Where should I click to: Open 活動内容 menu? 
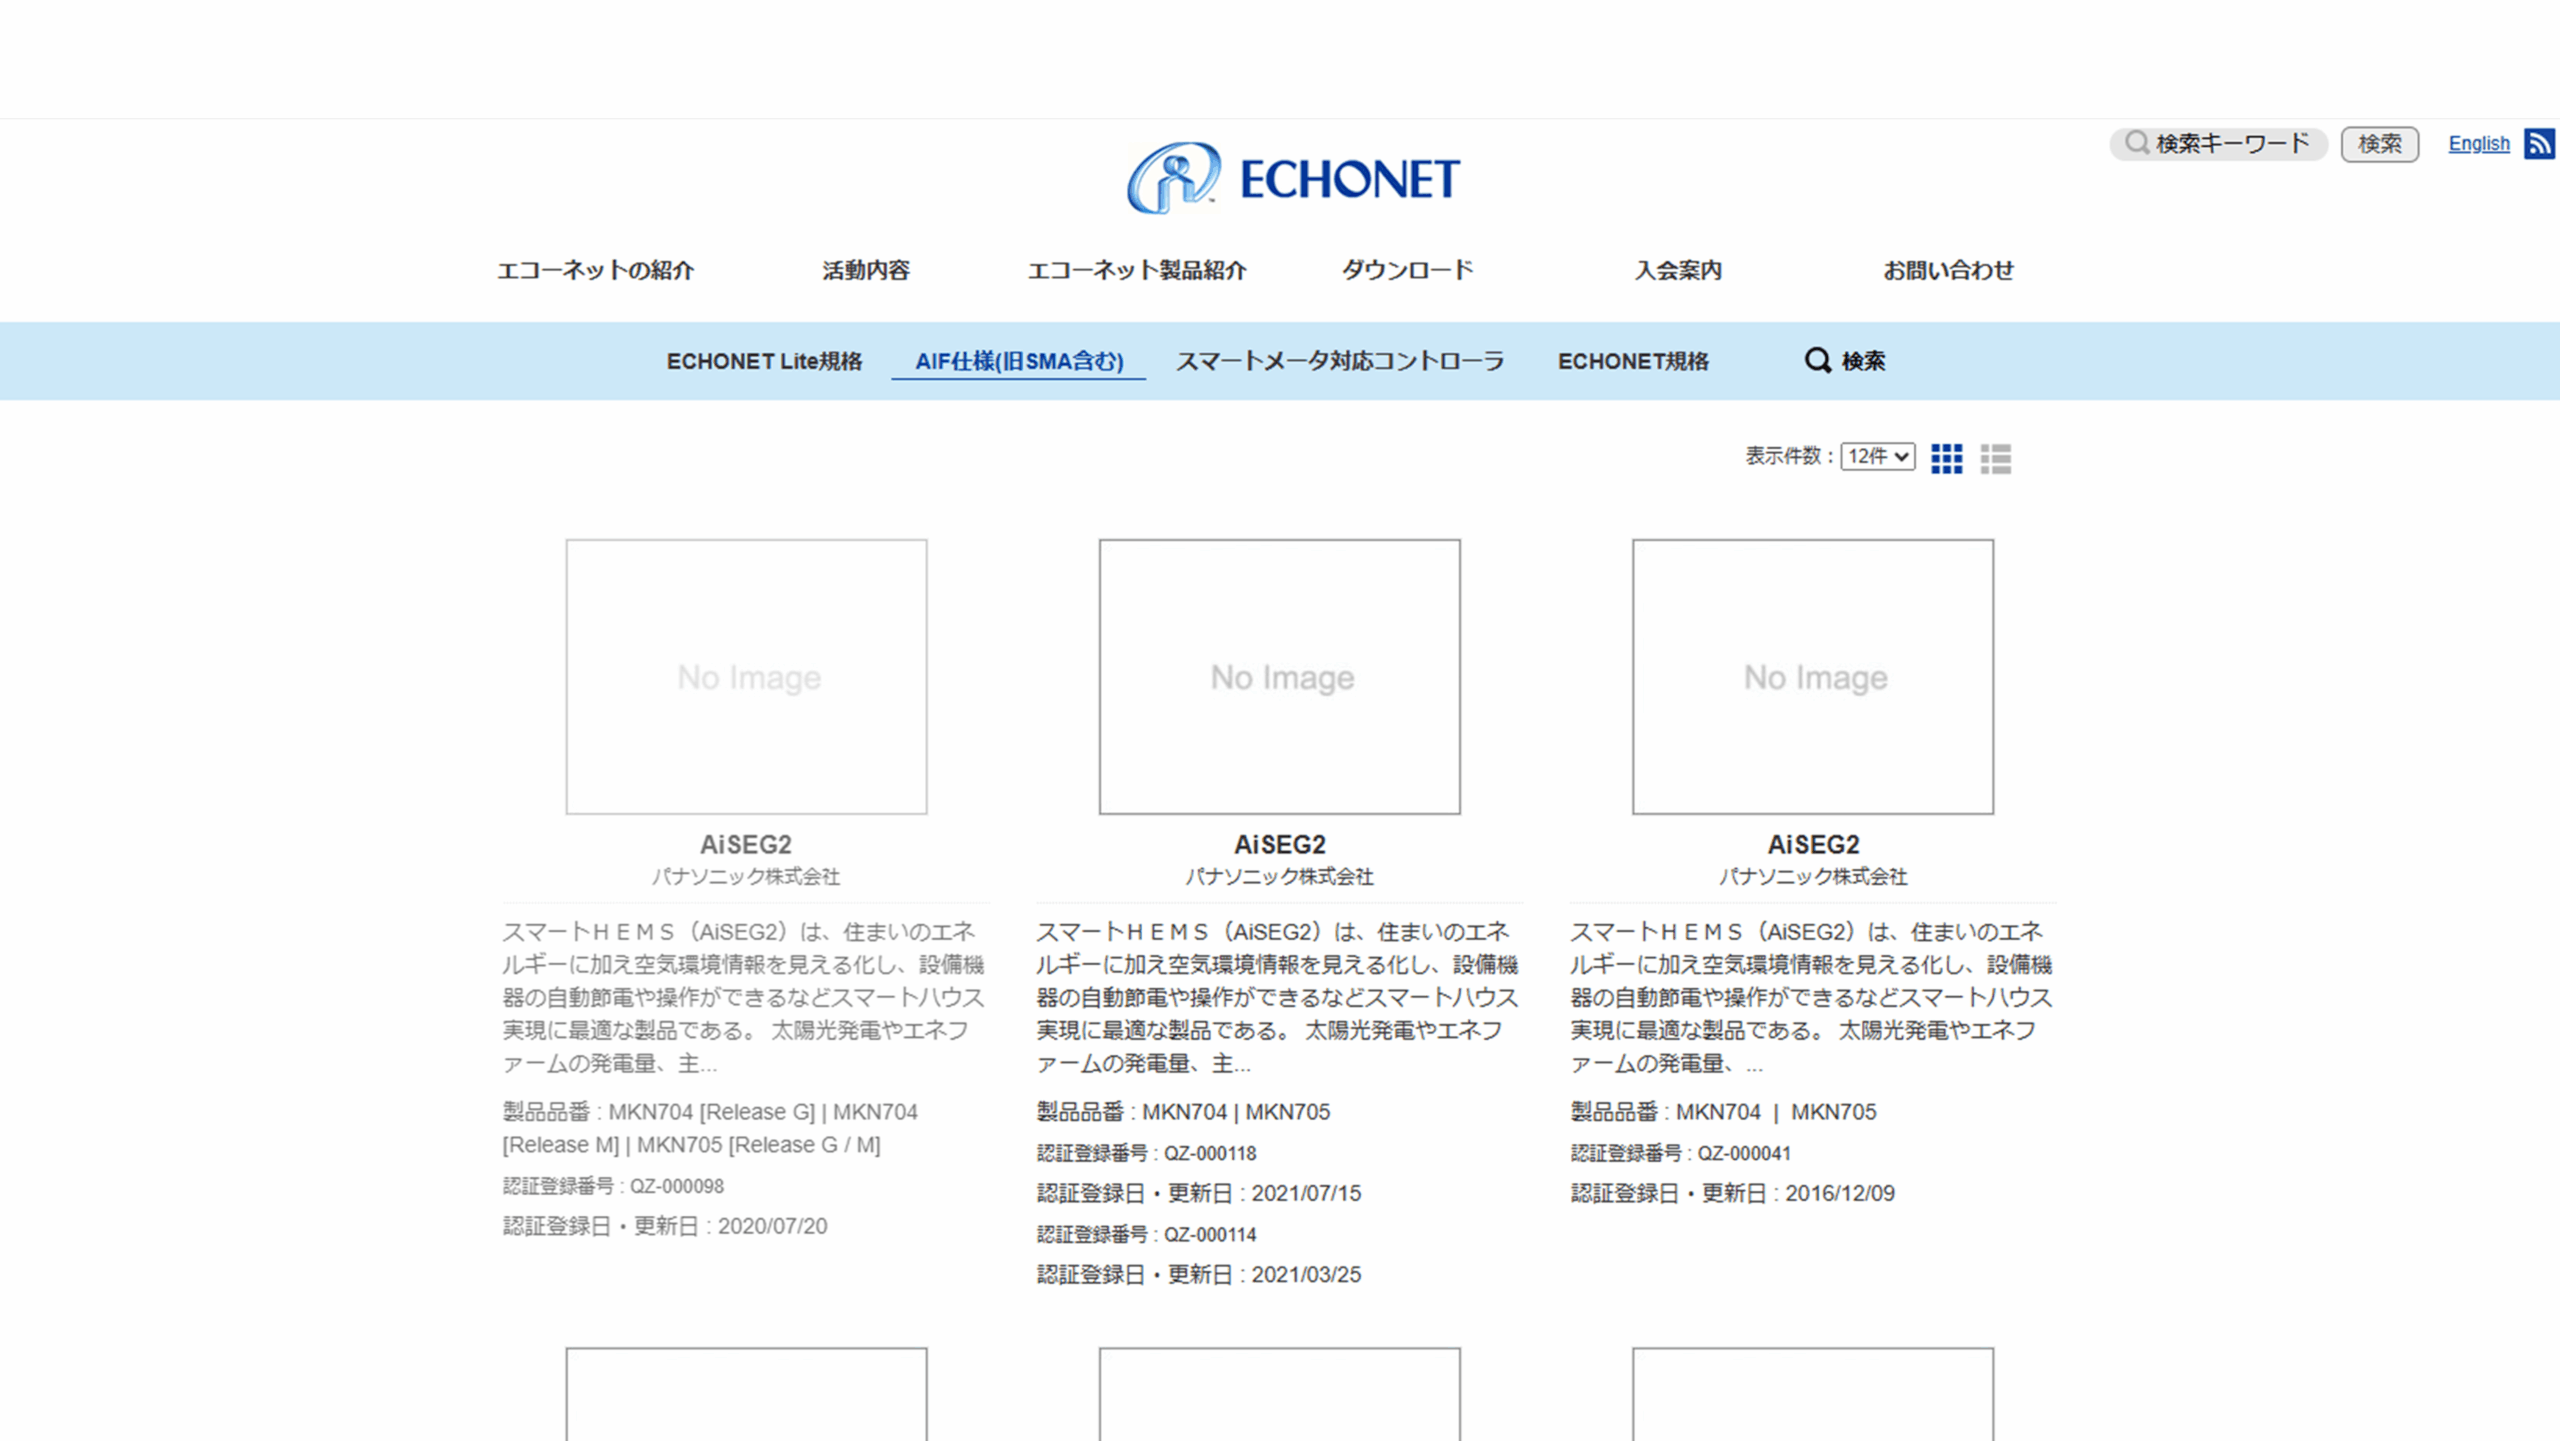866,270
